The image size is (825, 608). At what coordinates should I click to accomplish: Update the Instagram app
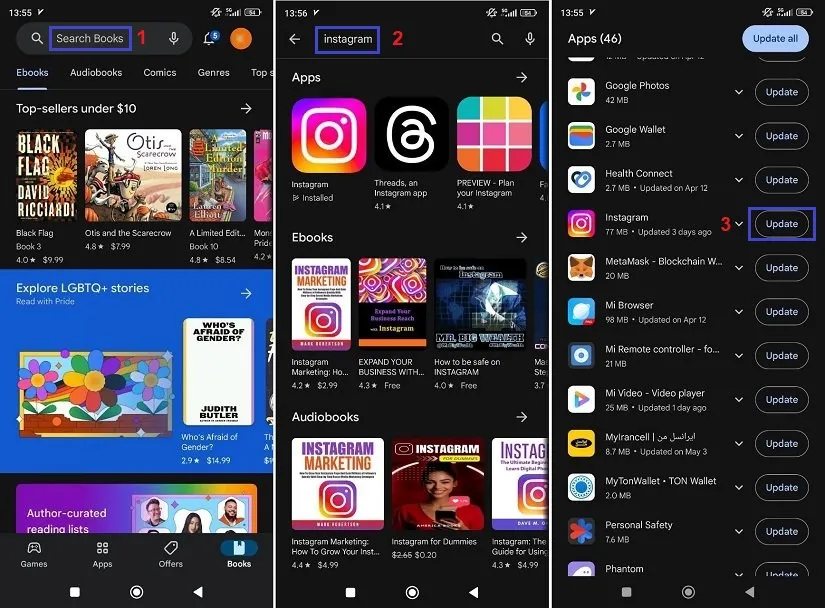pos(782,224)
